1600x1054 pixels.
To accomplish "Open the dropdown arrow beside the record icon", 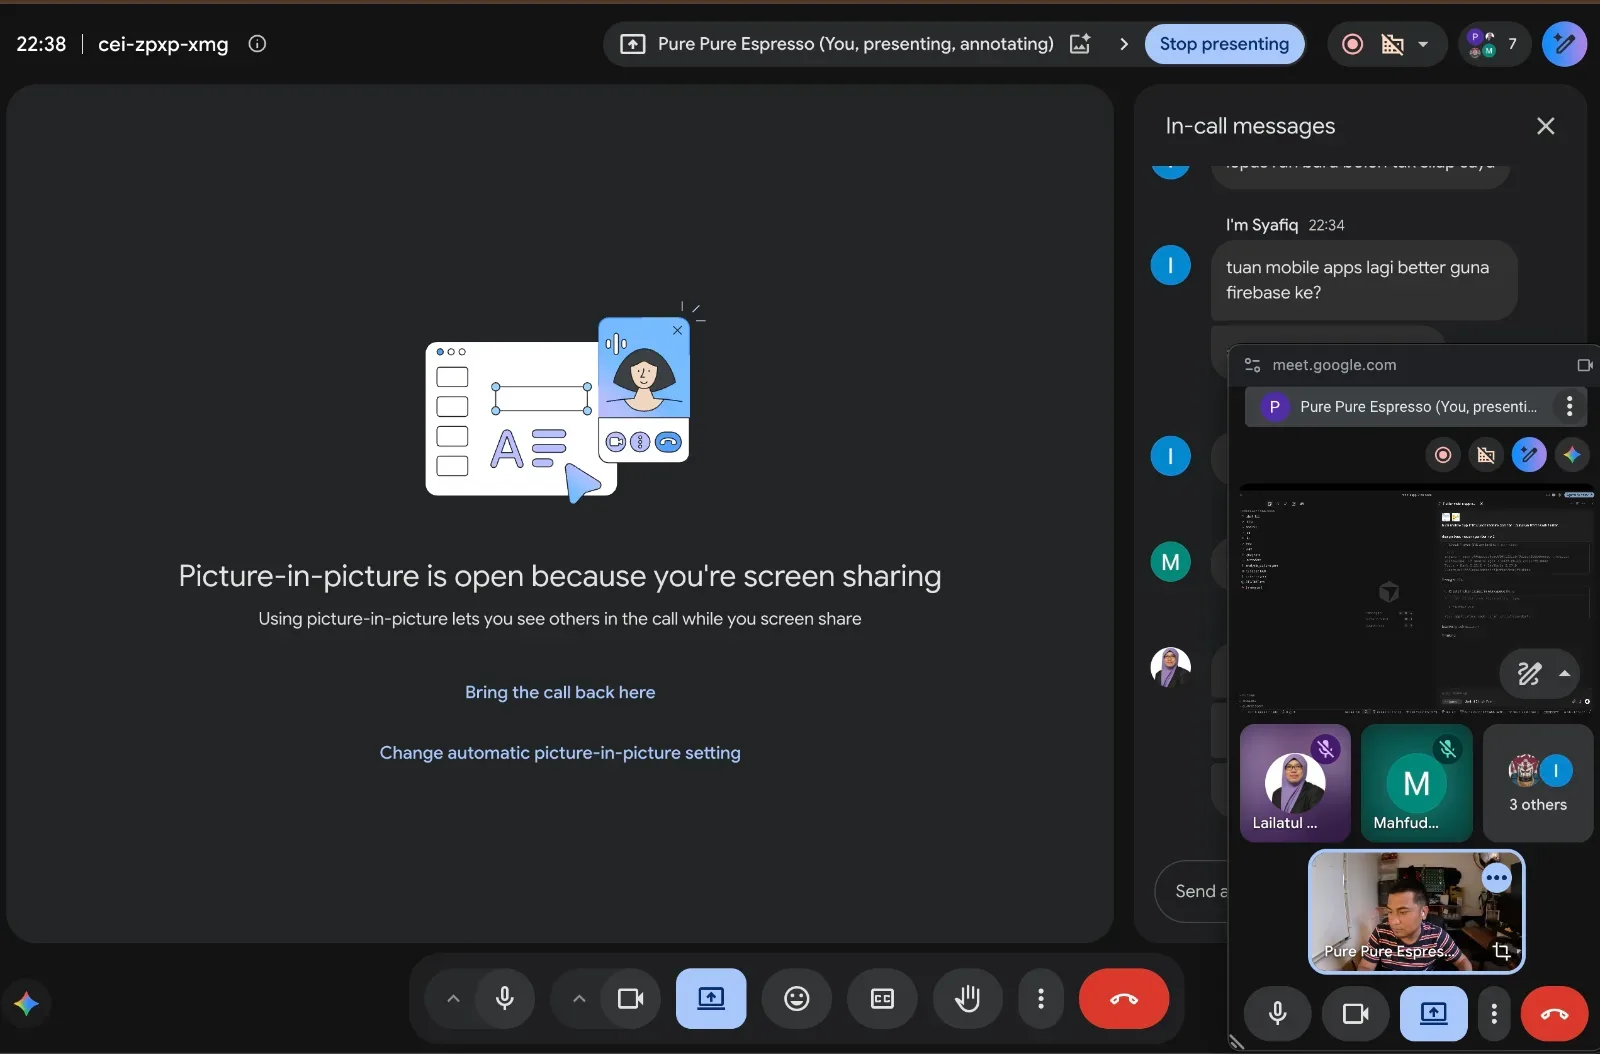I will (1423, 44).
